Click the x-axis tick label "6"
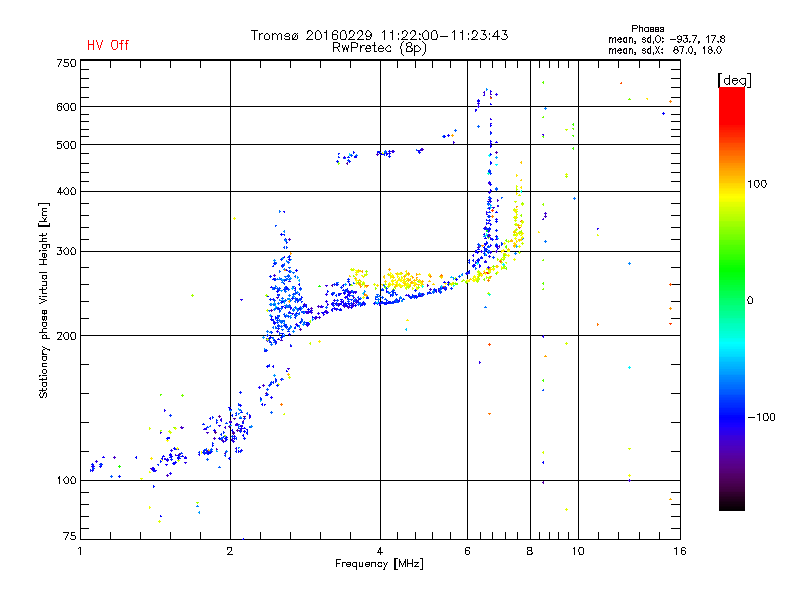Viewport: 800px width, 600px height. pos(467,551)
